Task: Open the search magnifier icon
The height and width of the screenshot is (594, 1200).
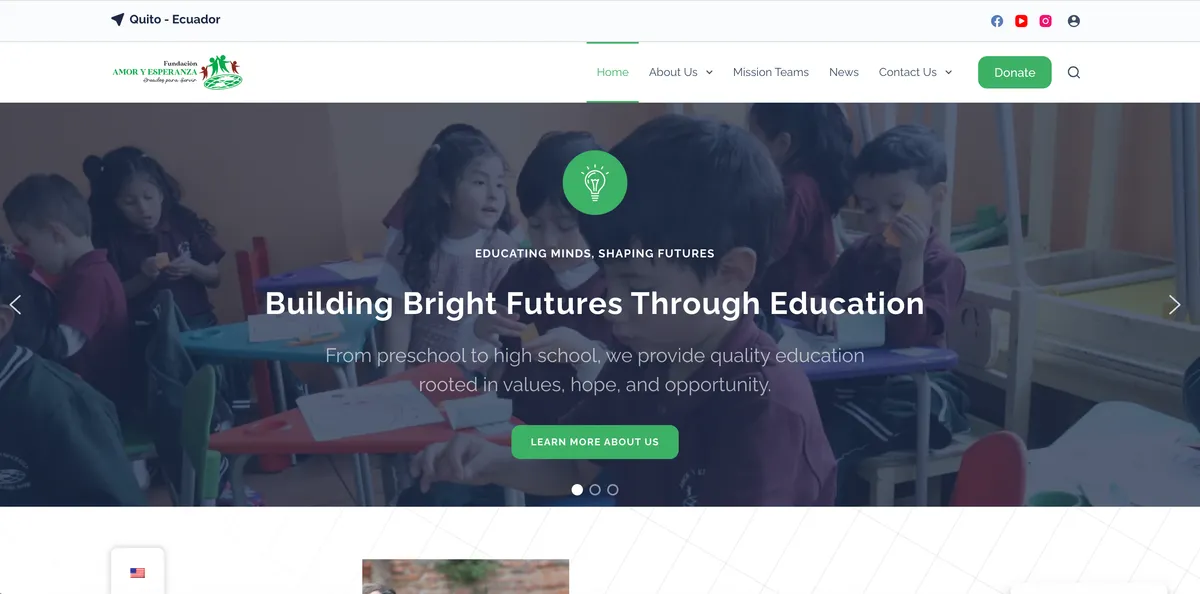Action: (x=1074, y=72)
